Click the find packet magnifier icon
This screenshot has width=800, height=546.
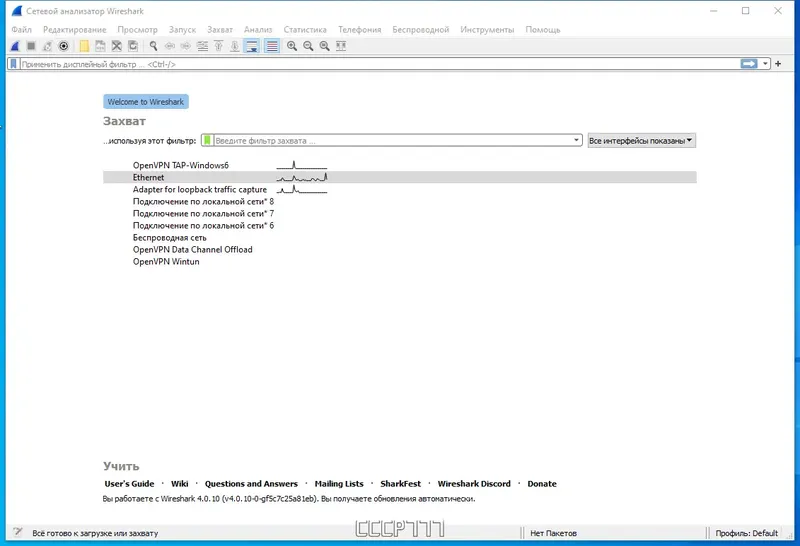tap(153, 46)
